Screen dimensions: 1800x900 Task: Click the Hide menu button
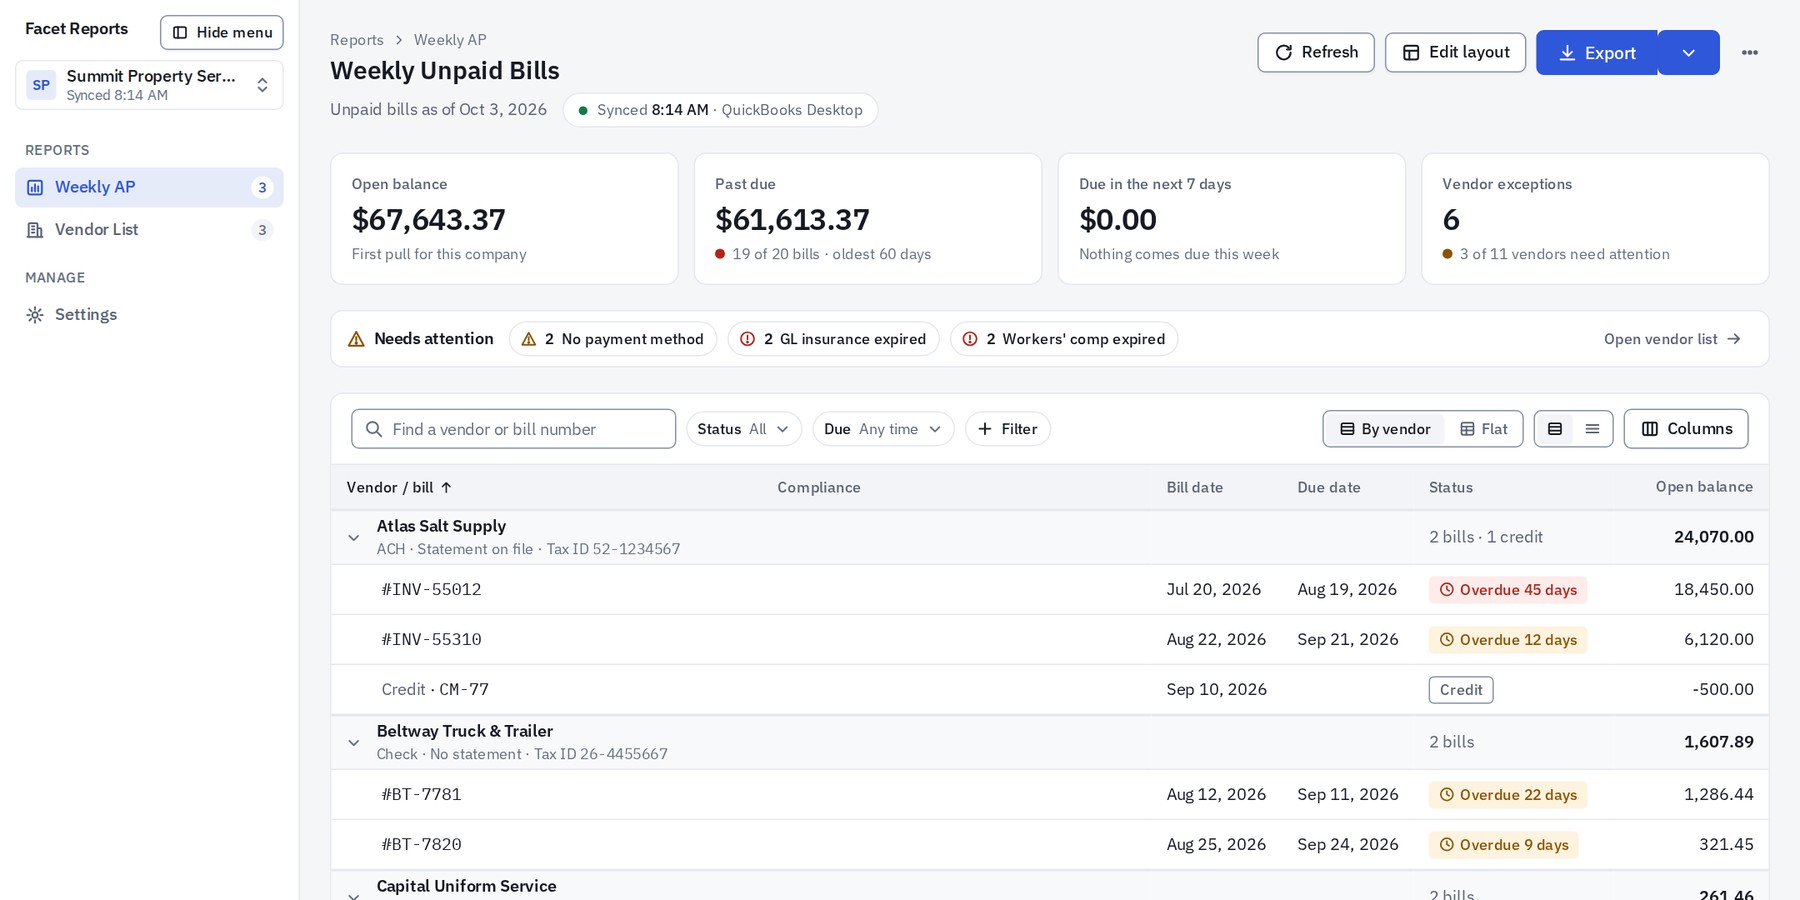pyautogui.click(x=222, y=33)
